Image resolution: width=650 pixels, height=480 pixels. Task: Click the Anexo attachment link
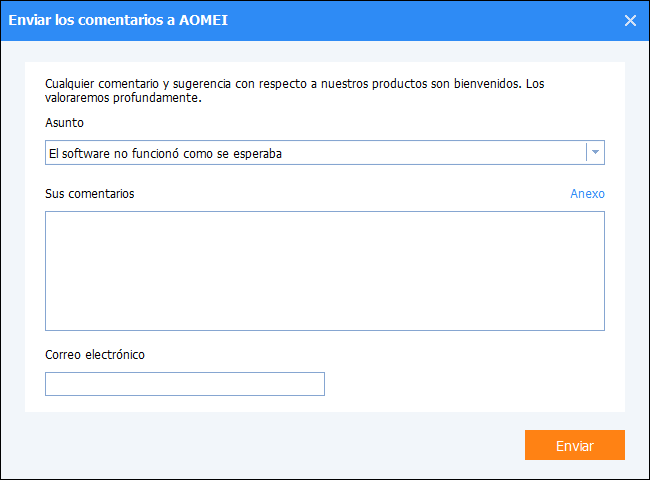point(587,194)
